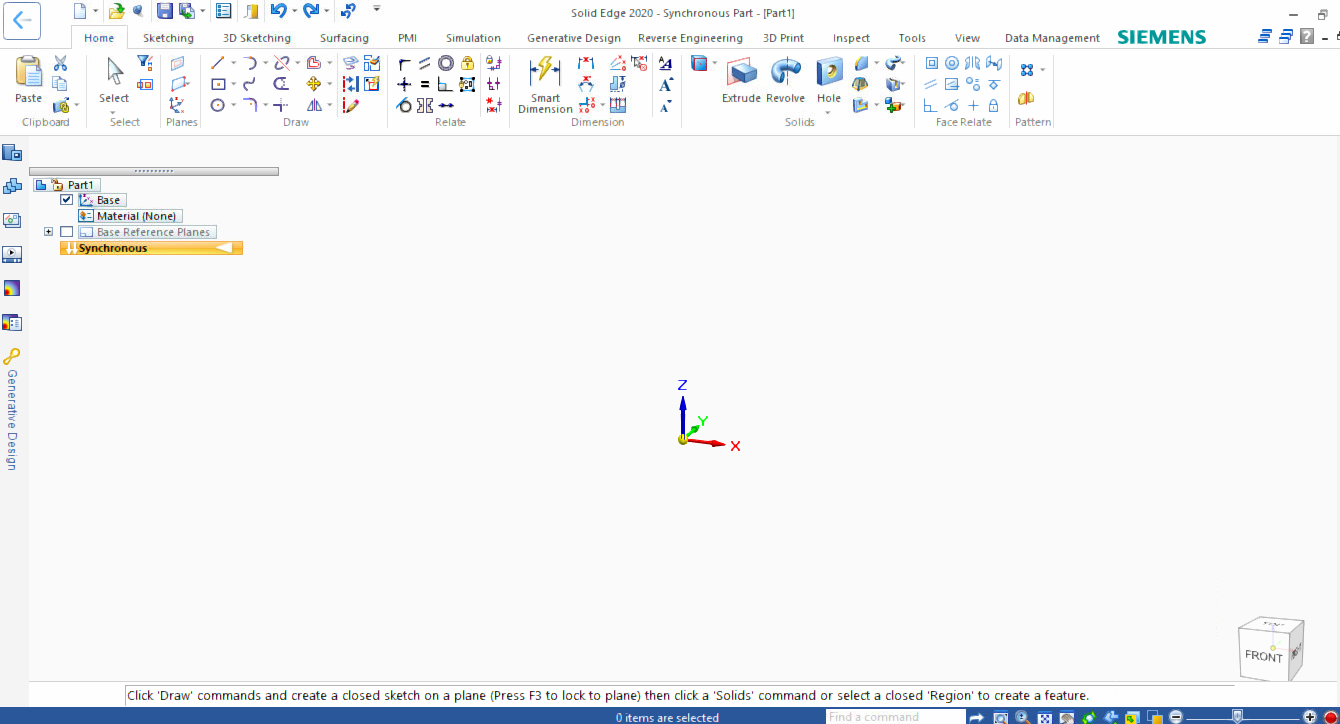Open the PMI ribbon tab
This screenshot has width=1340, height=724.
407,38
